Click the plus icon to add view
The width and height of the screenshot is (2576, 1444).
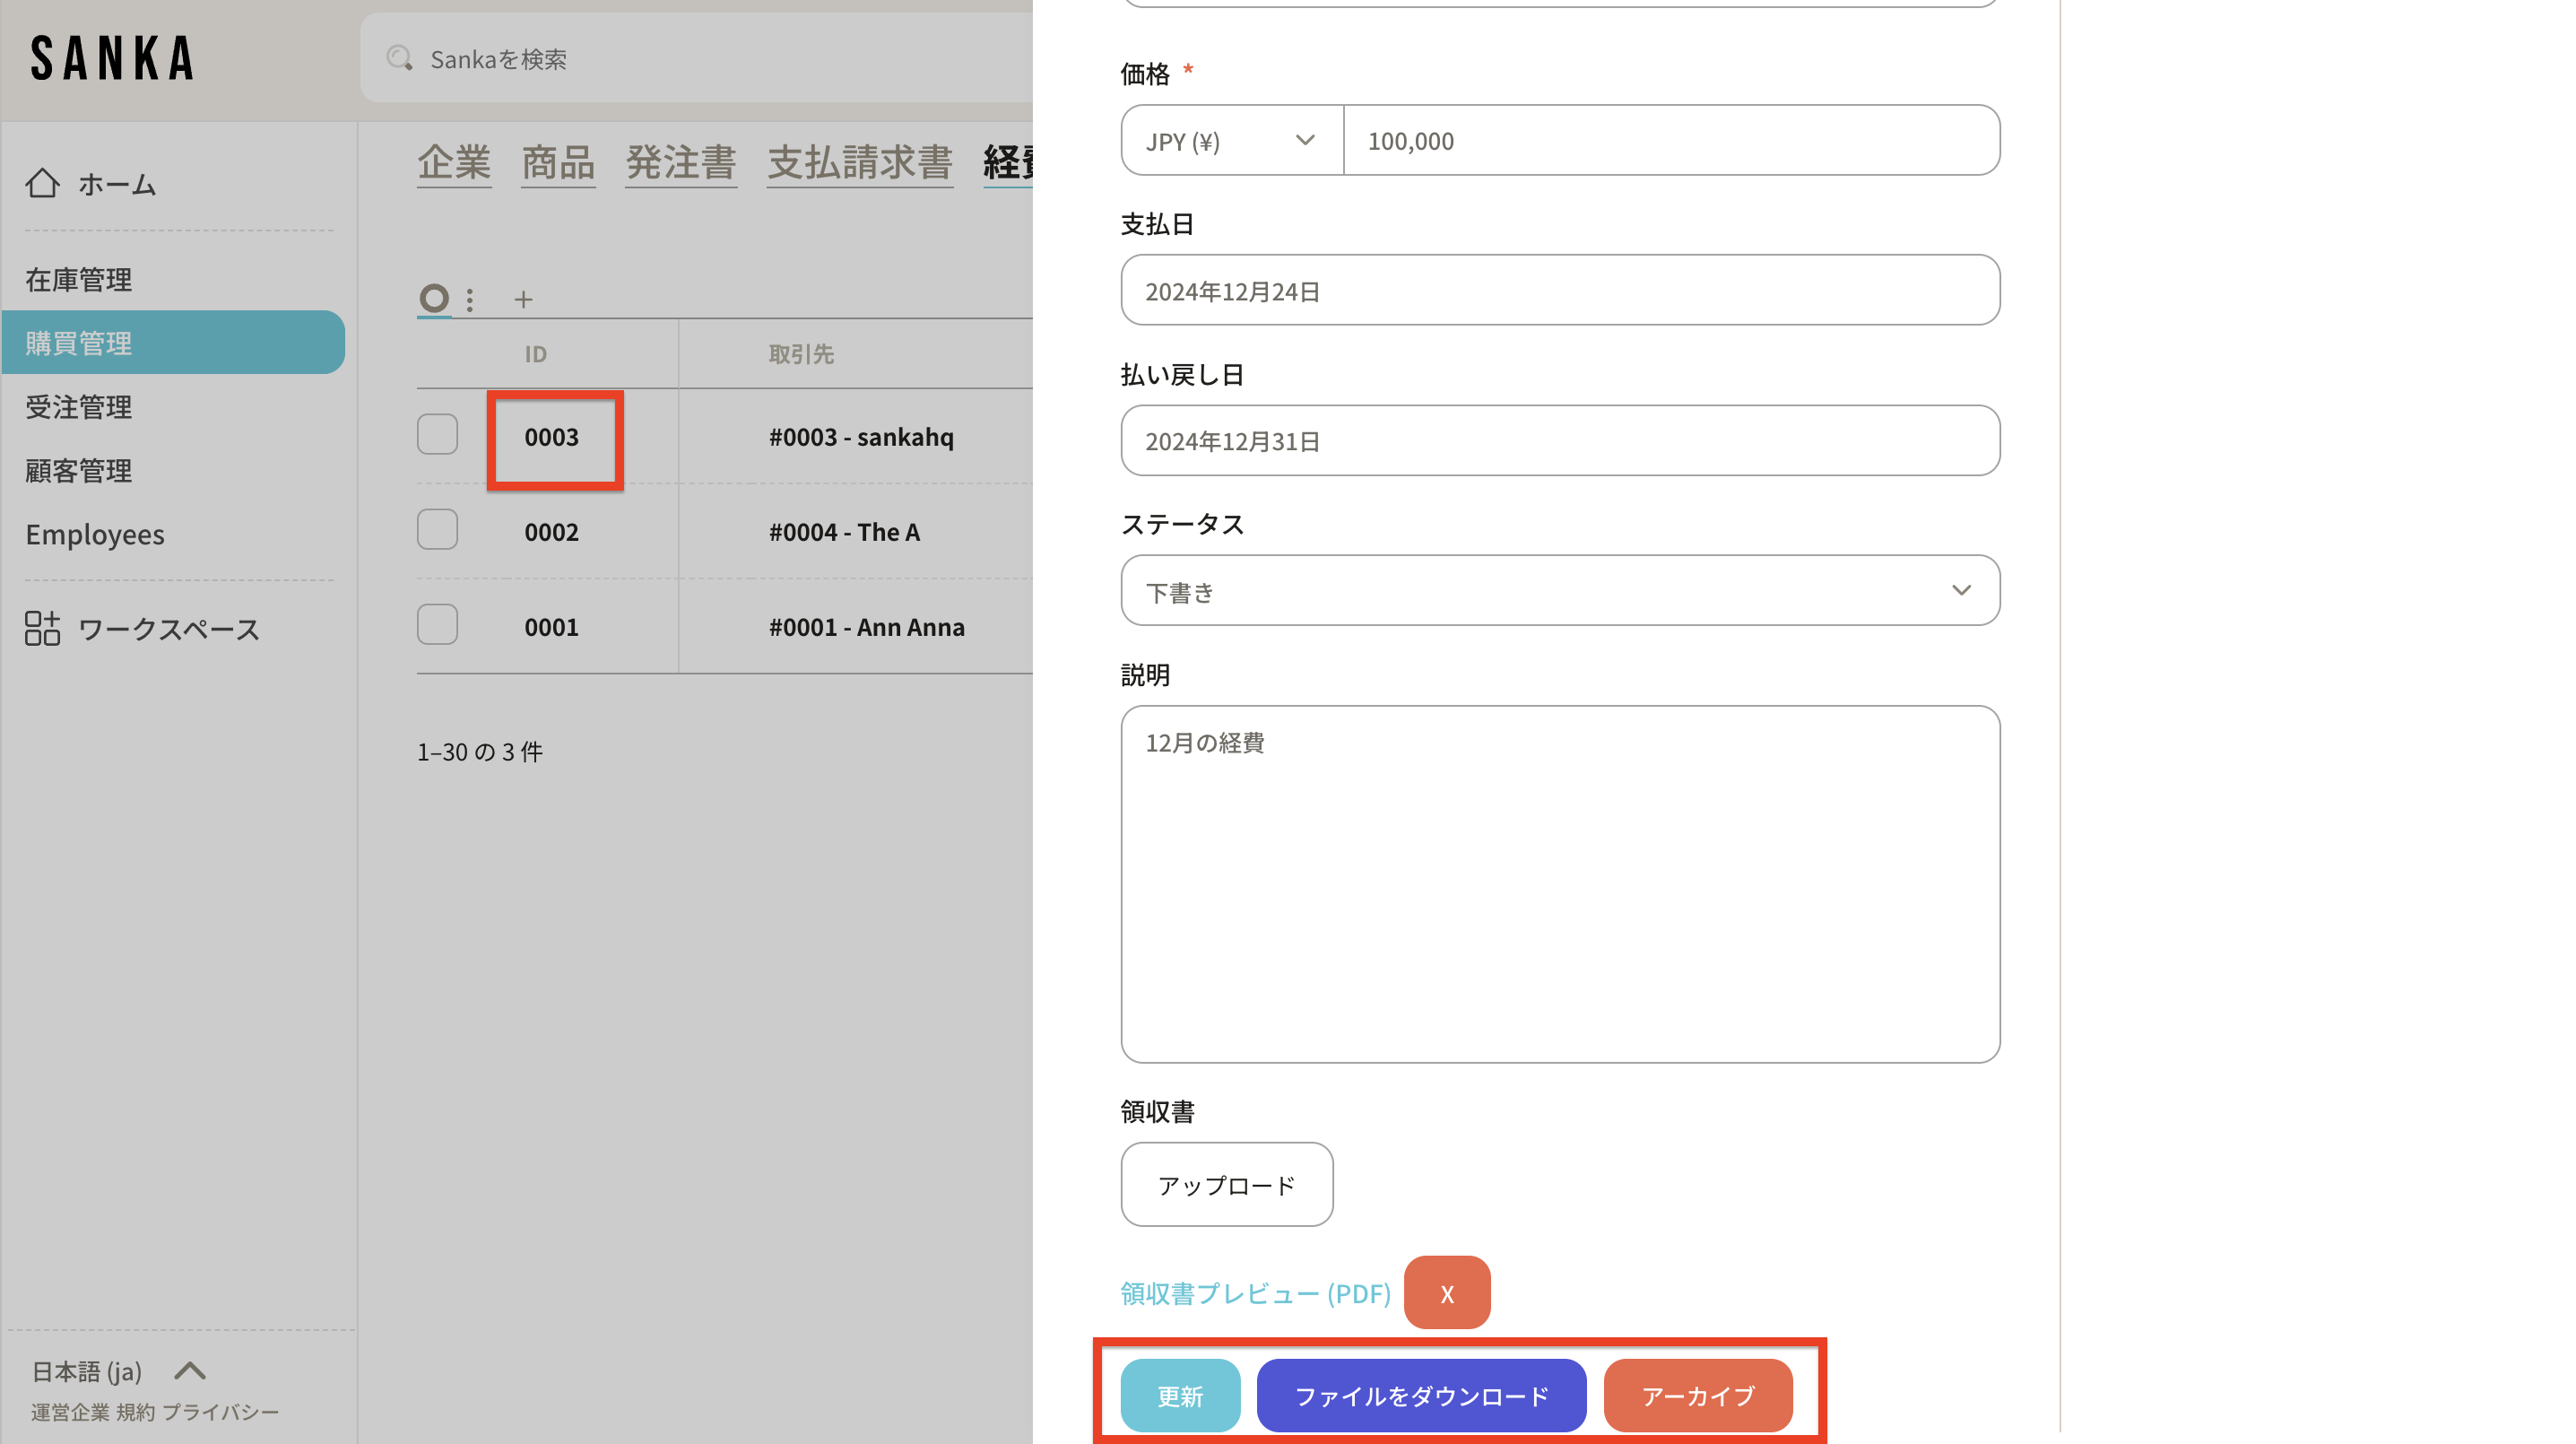(x=523, y=299)
